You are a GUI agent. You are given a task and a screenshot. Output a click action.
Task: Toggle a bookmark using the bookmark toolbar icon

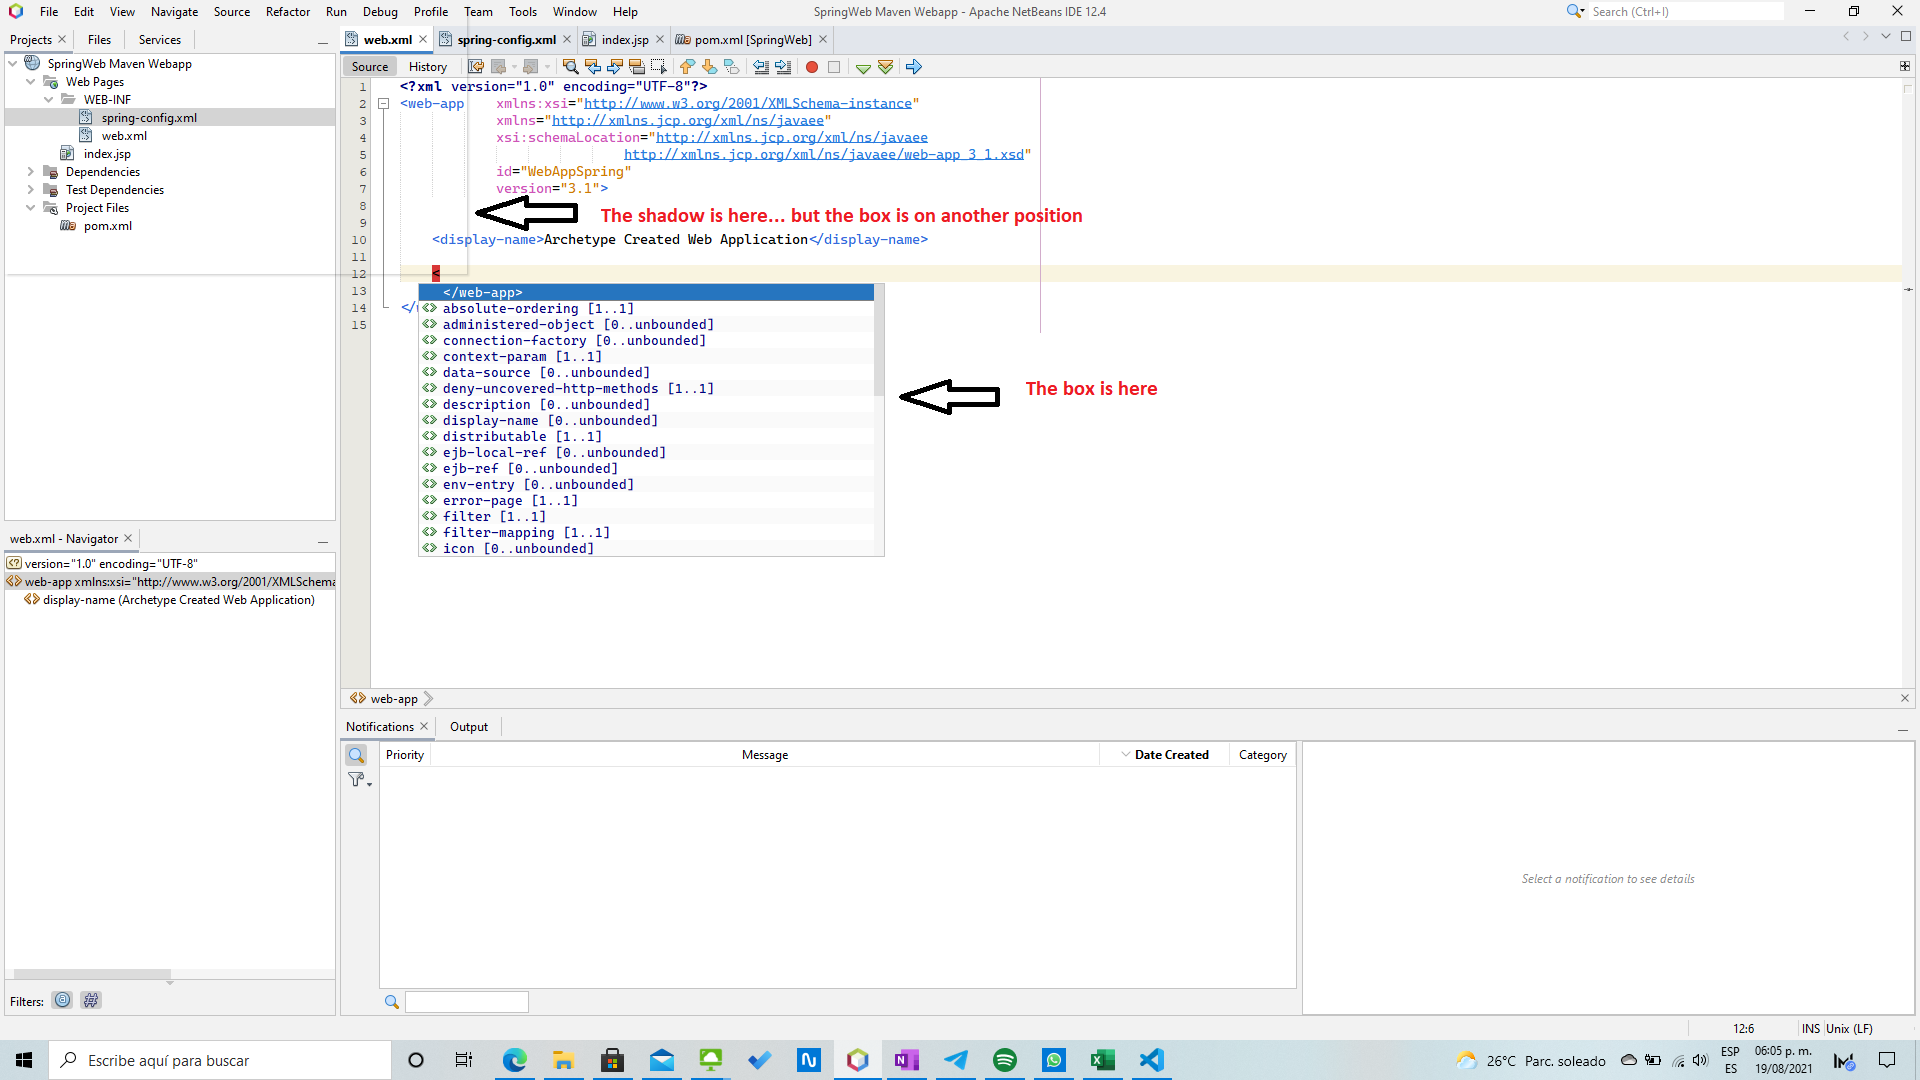(733, 66)
